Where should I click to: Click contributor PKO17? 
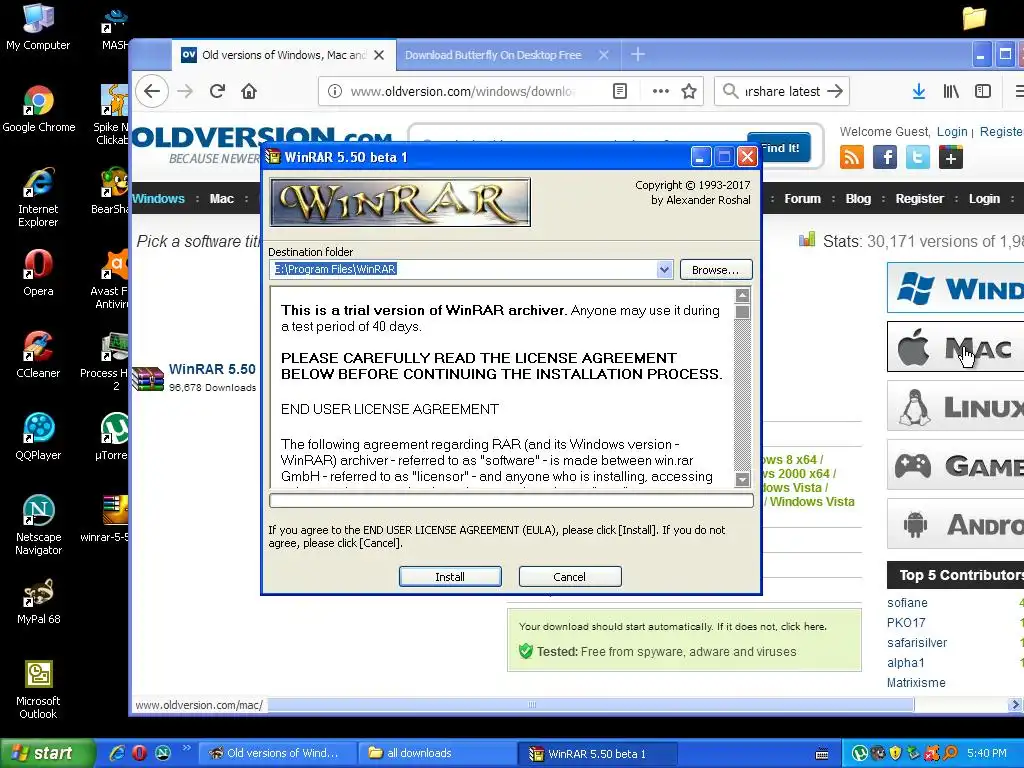tap(906, 622)
